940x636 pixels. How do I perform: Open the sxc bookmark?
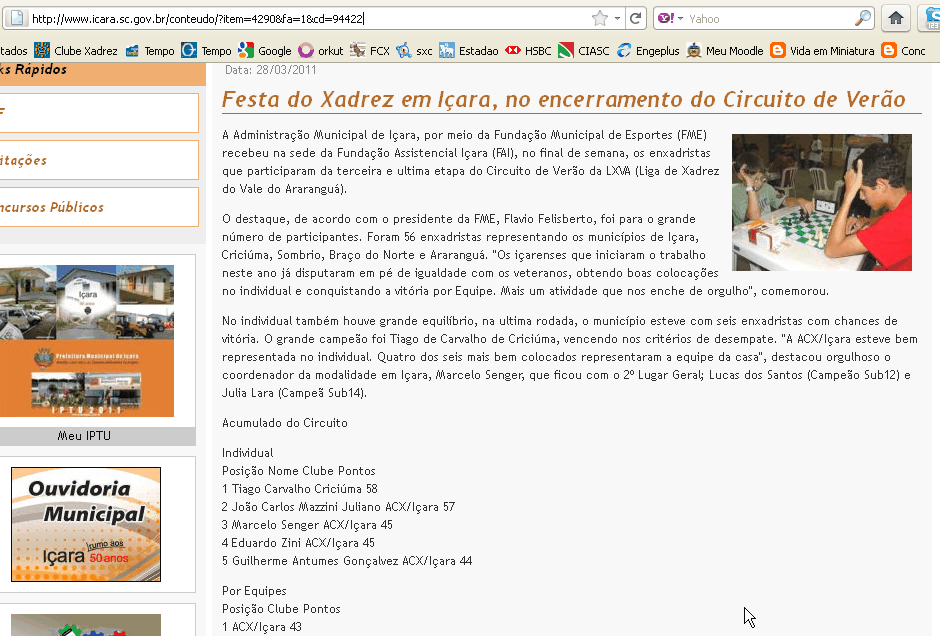pos(414,50)
